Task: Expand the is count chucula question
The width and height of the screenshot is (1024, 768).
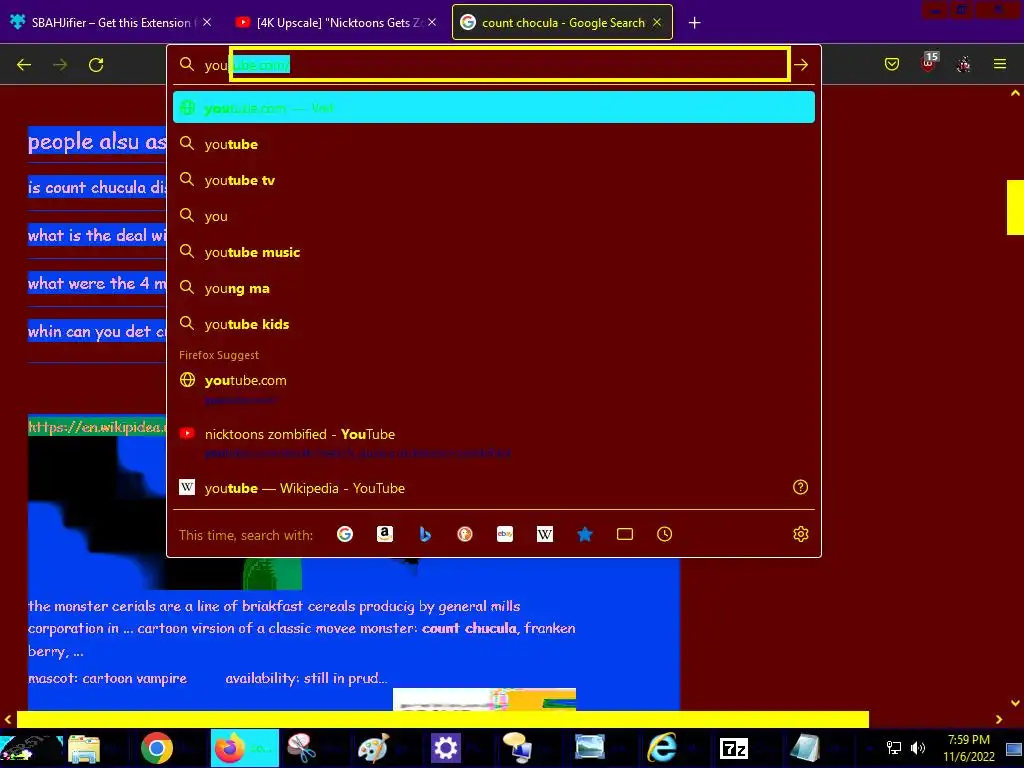Action: click(97, 187)
